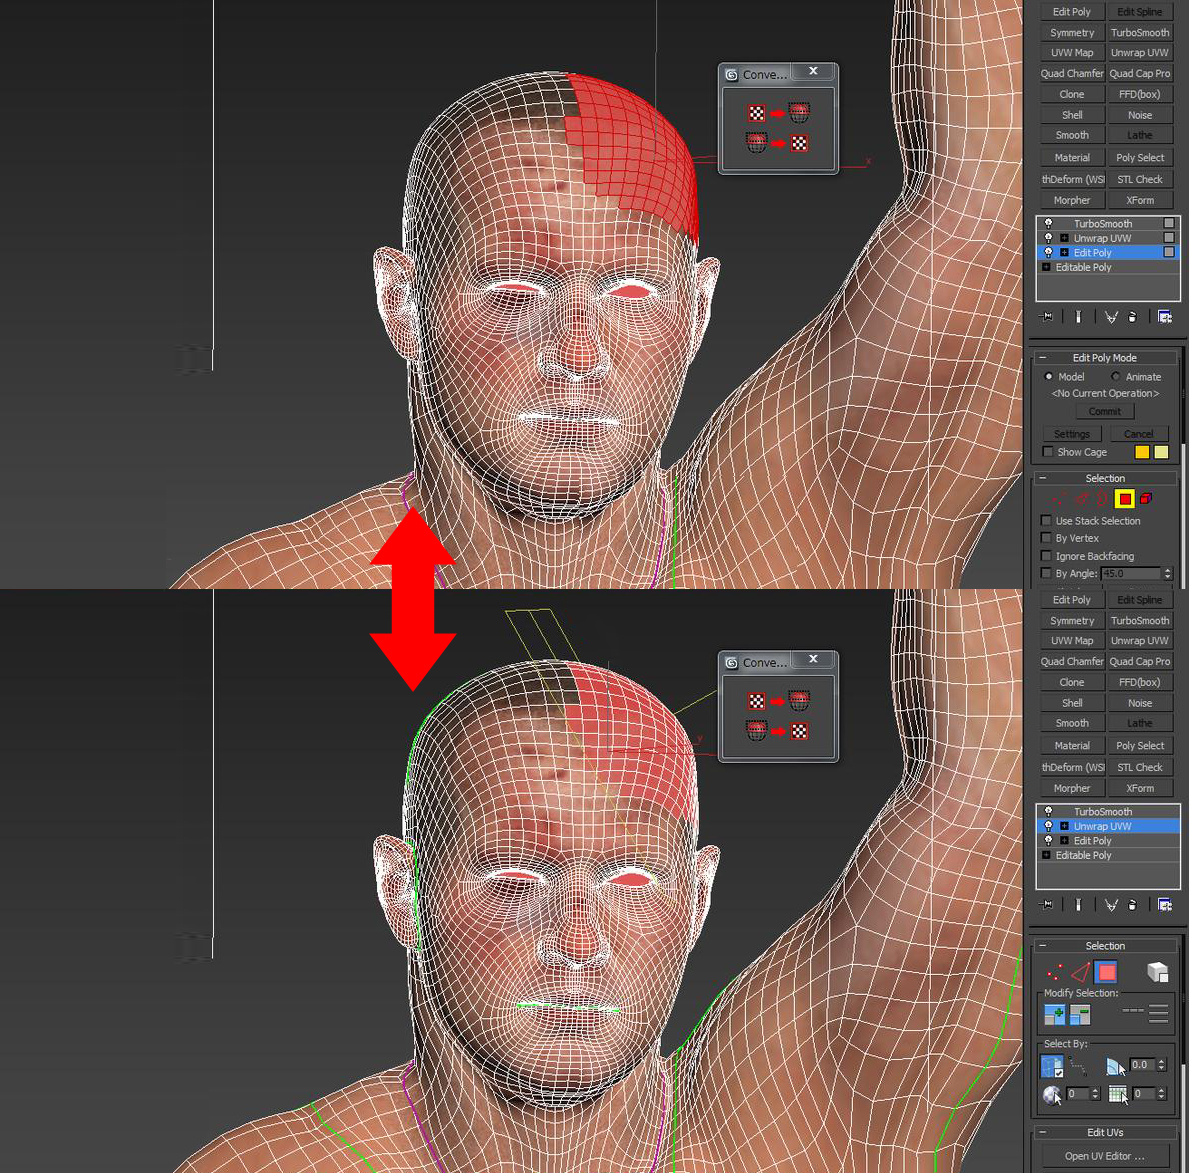Collapse the Edit Poly Mode rollout
Screen dimensions: 1189x1173
(x=1043, y=357)
